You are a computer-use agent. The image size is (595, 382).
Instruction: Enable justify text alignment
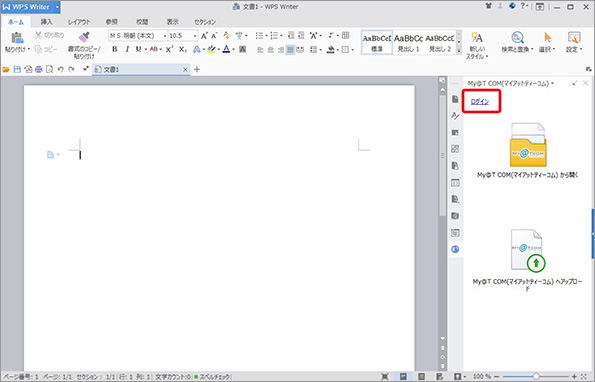[290, 49]
